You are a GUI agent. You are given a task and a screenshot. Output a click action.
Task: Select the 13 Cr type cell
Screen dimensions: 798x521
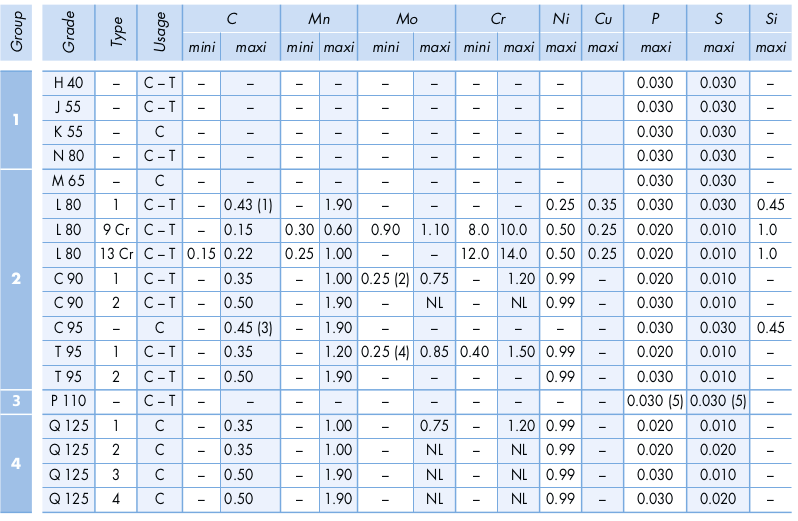[x=116, y=254]
